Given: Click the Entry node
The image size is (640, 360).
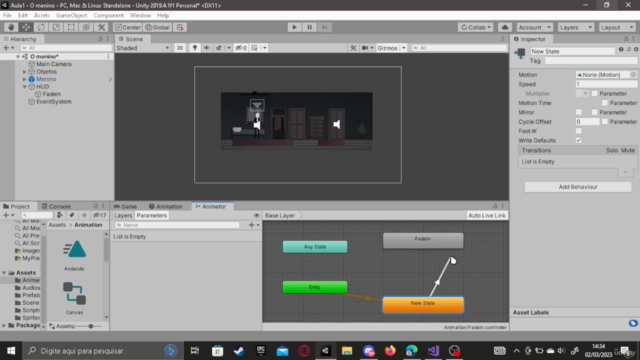Looking at the screenshot, I should [x=315, y=287].
